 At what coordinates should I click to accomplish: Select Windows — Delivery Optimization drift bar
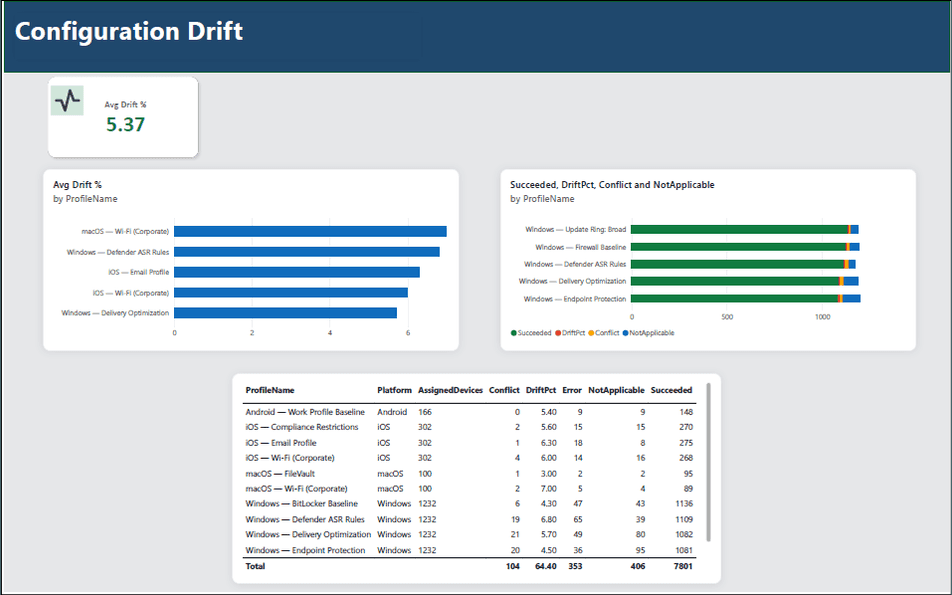(x=285, y=313)
